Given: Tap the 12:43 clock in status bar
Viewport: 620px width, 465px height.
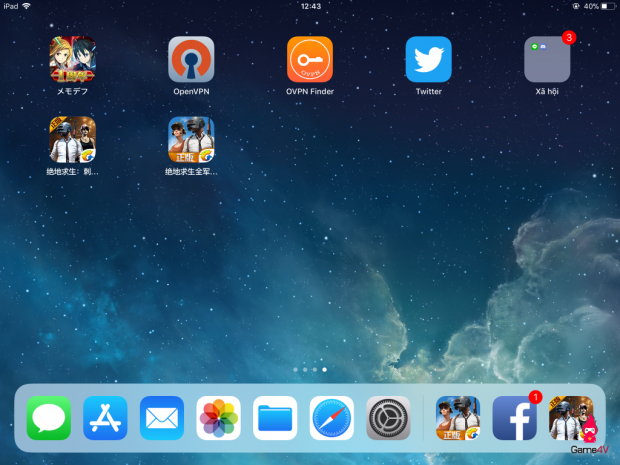Looking at the screenshot, I should click(x=310, y=6).
